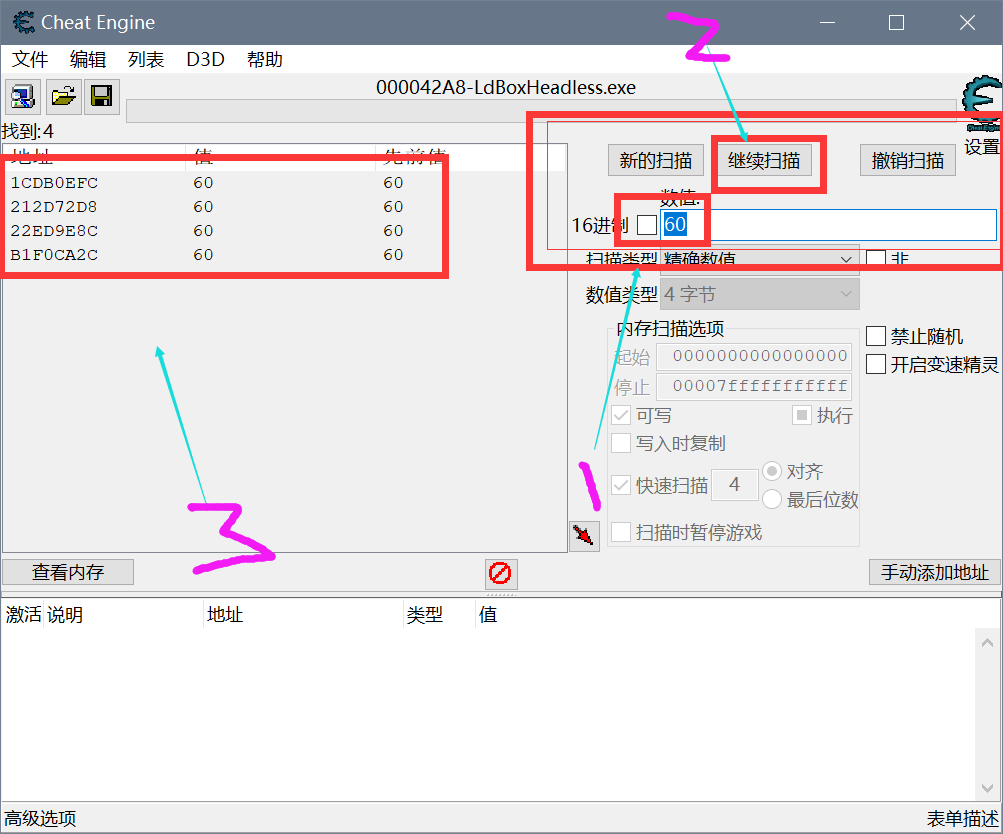Enable the 禁止随机 checkbox
The width and height of the screenshot is (1003, 834).
click(x=876, y=336)
